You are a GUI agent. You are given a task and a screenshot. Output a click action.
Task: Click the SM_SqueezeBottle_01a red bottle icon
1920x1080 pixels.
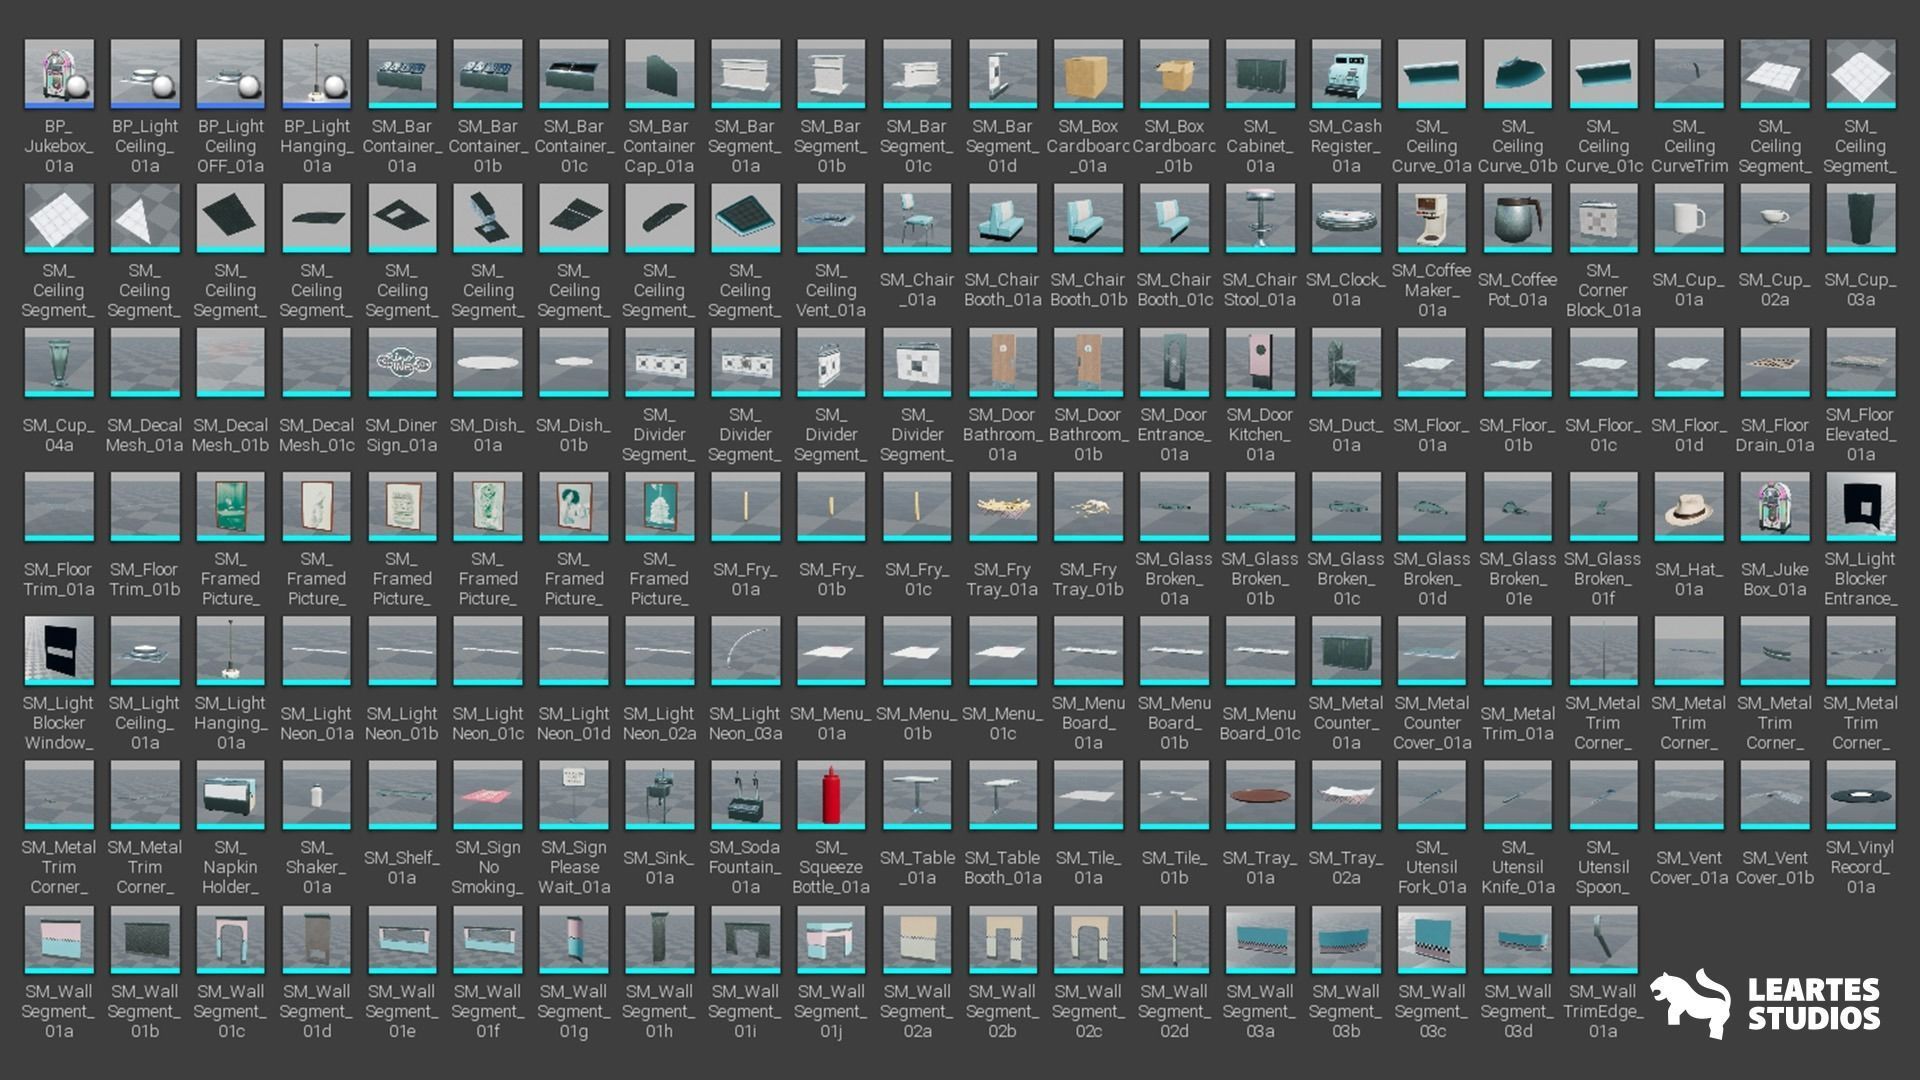click(831, 795)
